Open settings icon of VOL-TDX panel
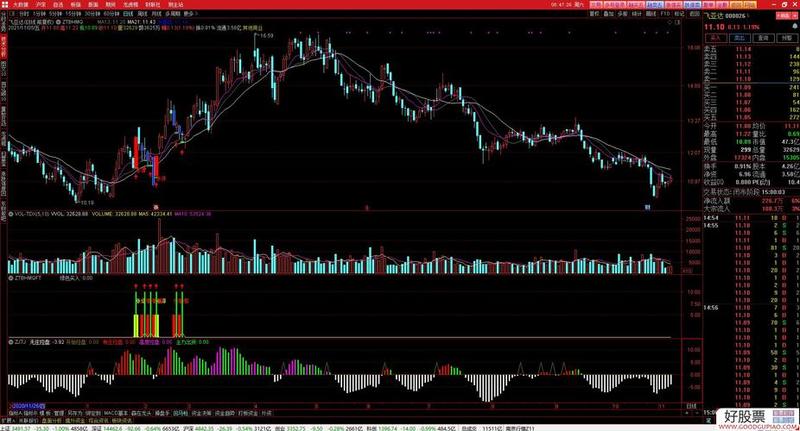800x431 pixels. click(11, 214)
